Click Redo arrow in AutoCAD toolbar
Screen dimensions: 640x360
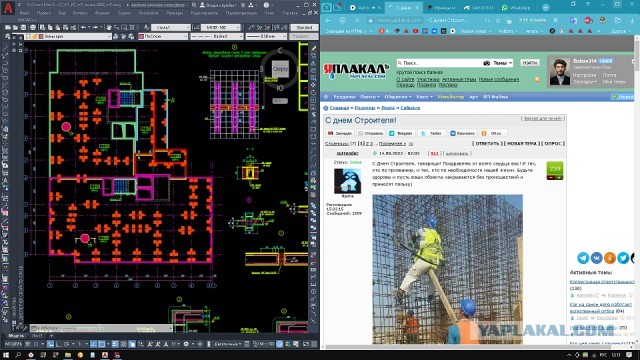96,27
